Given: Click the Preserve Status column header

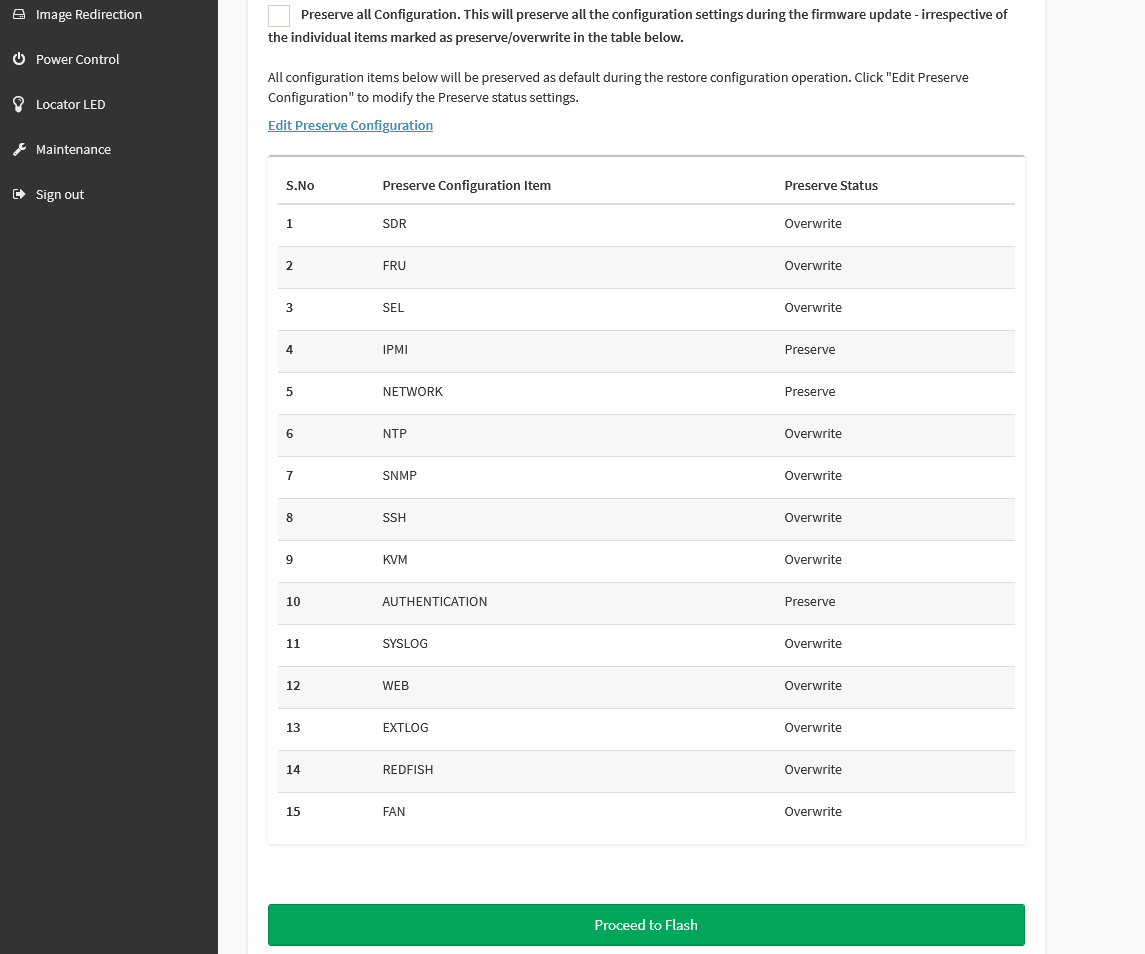Looking at the screenshot, I should 830,186.
